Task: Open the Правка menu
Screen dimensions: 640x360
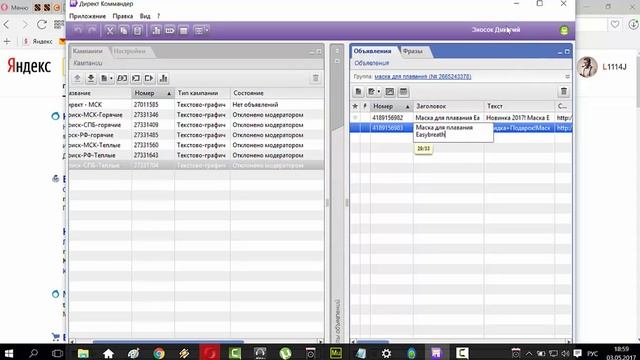Action: click(123, 16)
